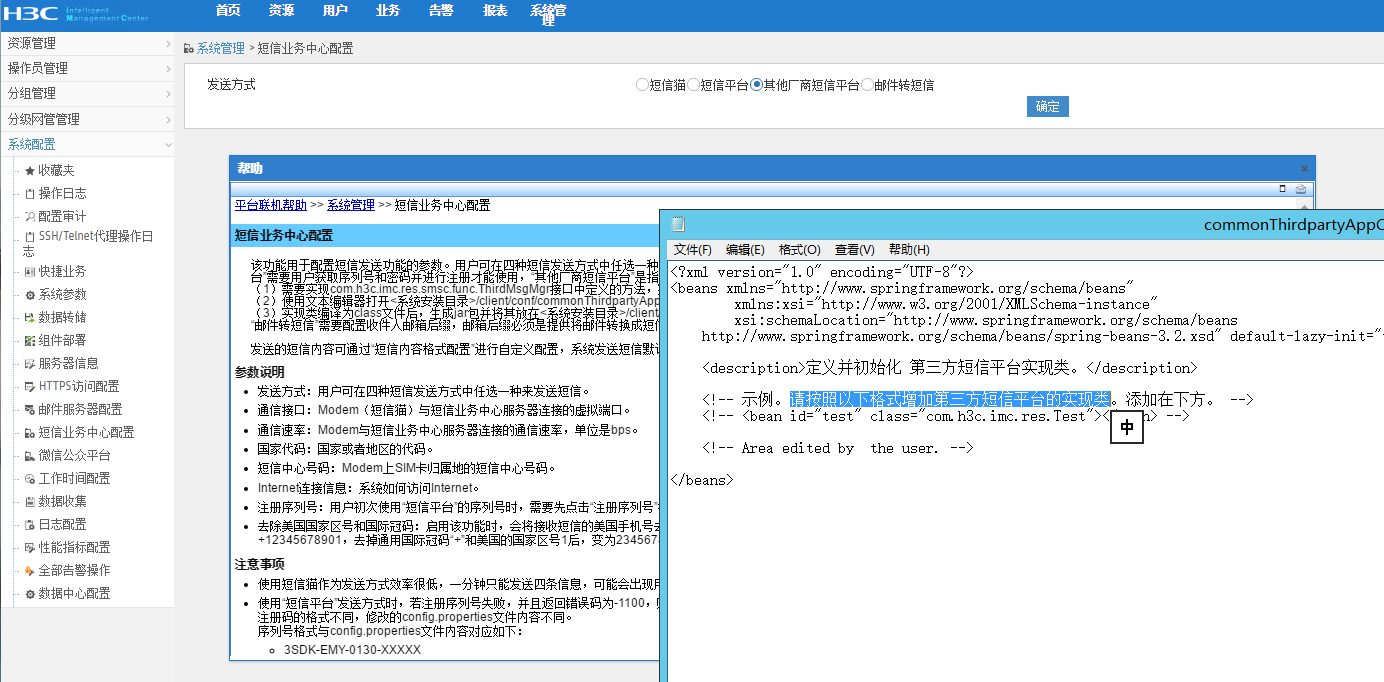Click the audit icon beside 配置审计

pos(30,217)
